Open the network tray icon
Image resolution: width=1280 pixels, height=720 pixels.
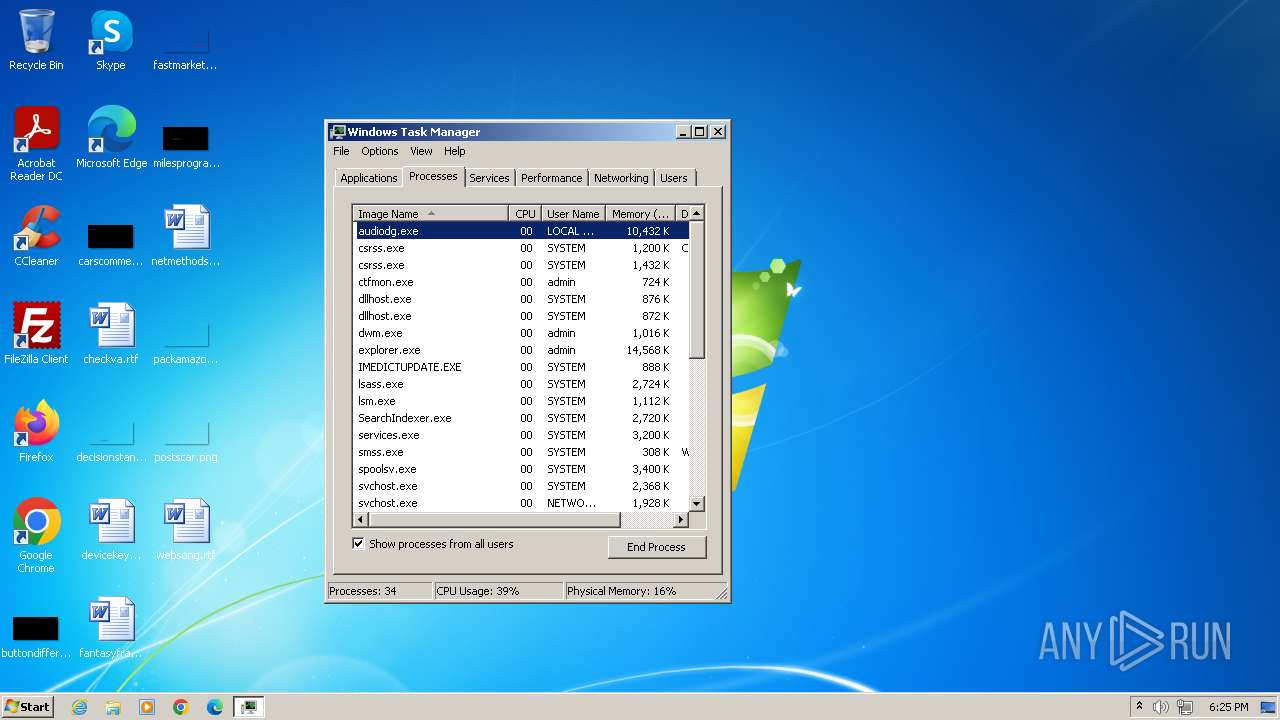click(x=1185, y=707)
